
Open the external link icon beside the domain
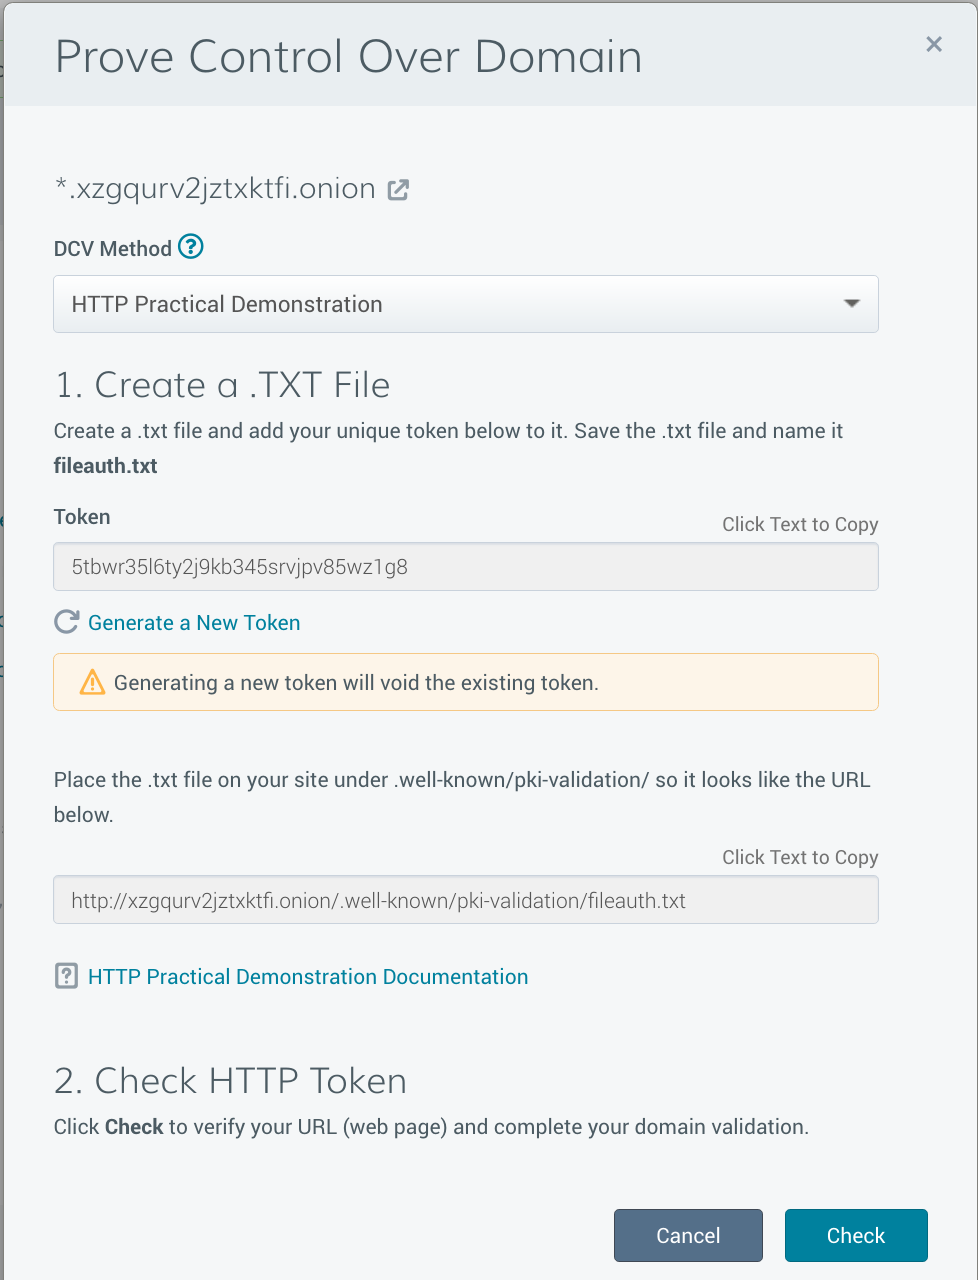(398, 189)
